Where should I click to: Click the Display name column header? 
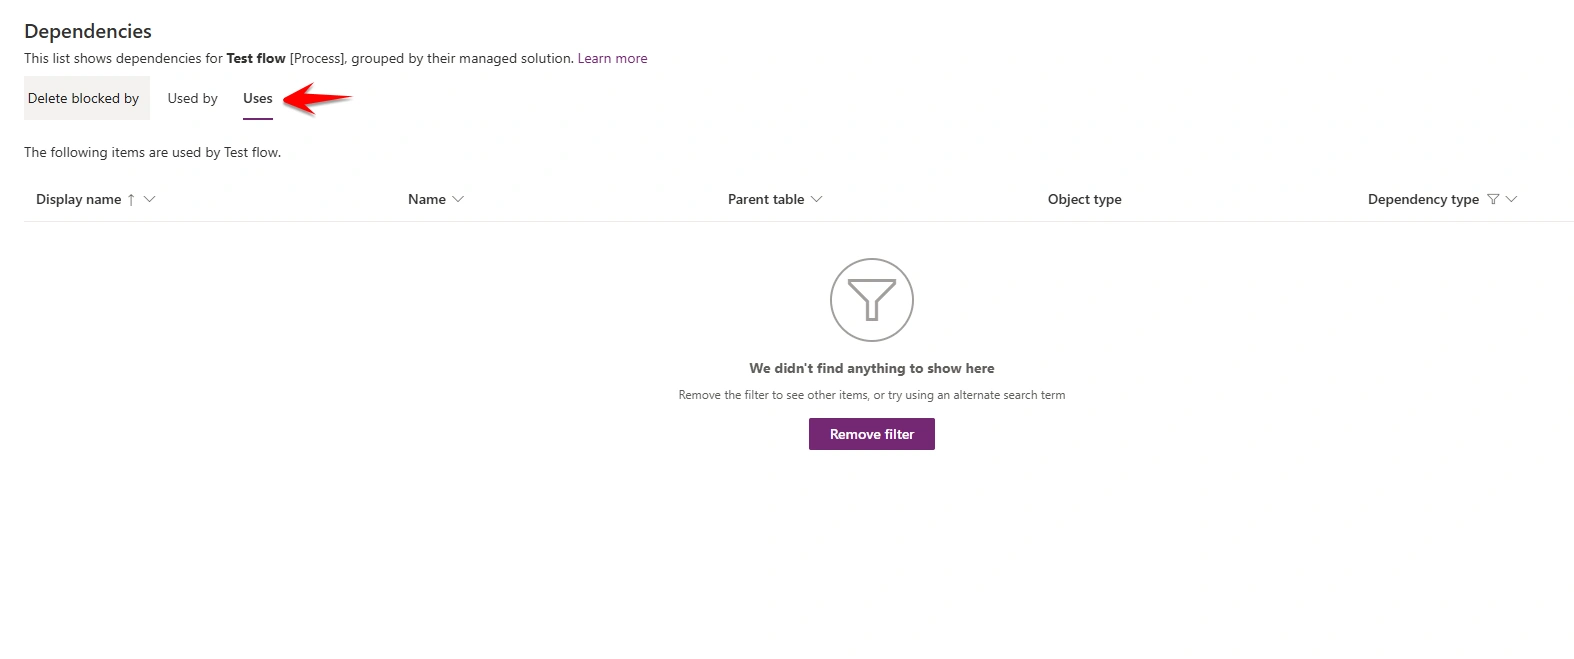click(x=78, y=199)
